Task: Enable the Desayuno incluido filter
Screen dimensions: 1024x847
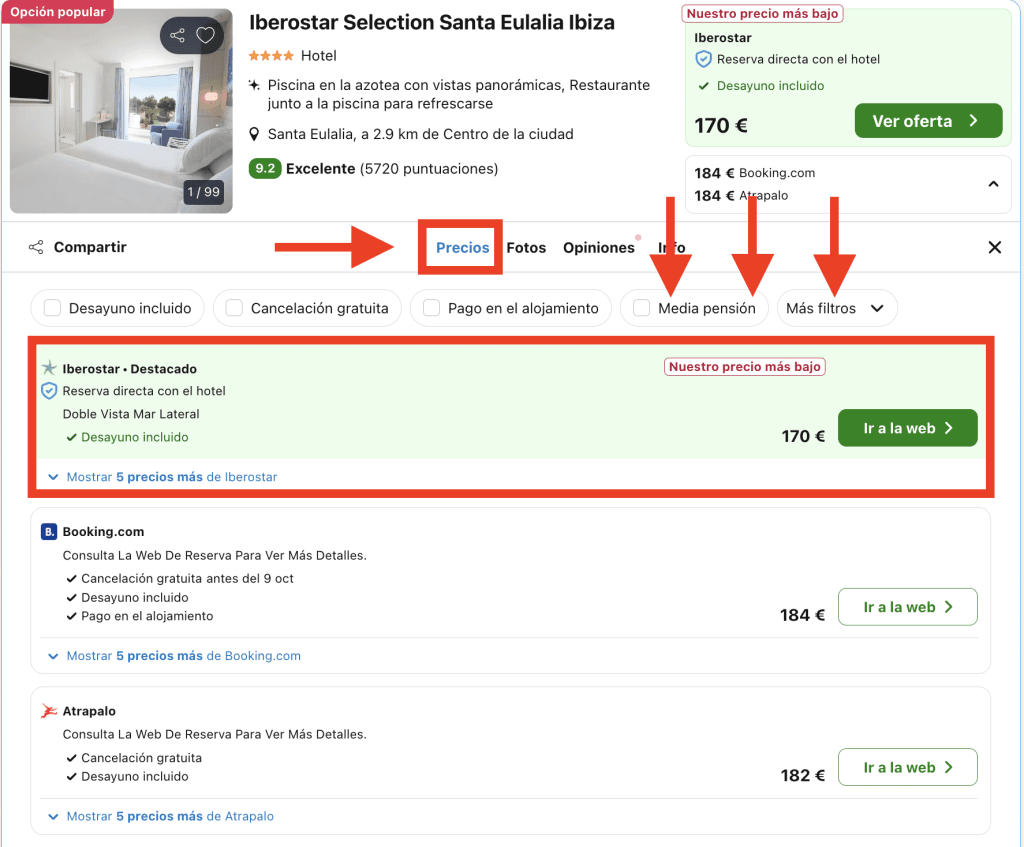Action: pyautogui.click(x=53, y=308)
